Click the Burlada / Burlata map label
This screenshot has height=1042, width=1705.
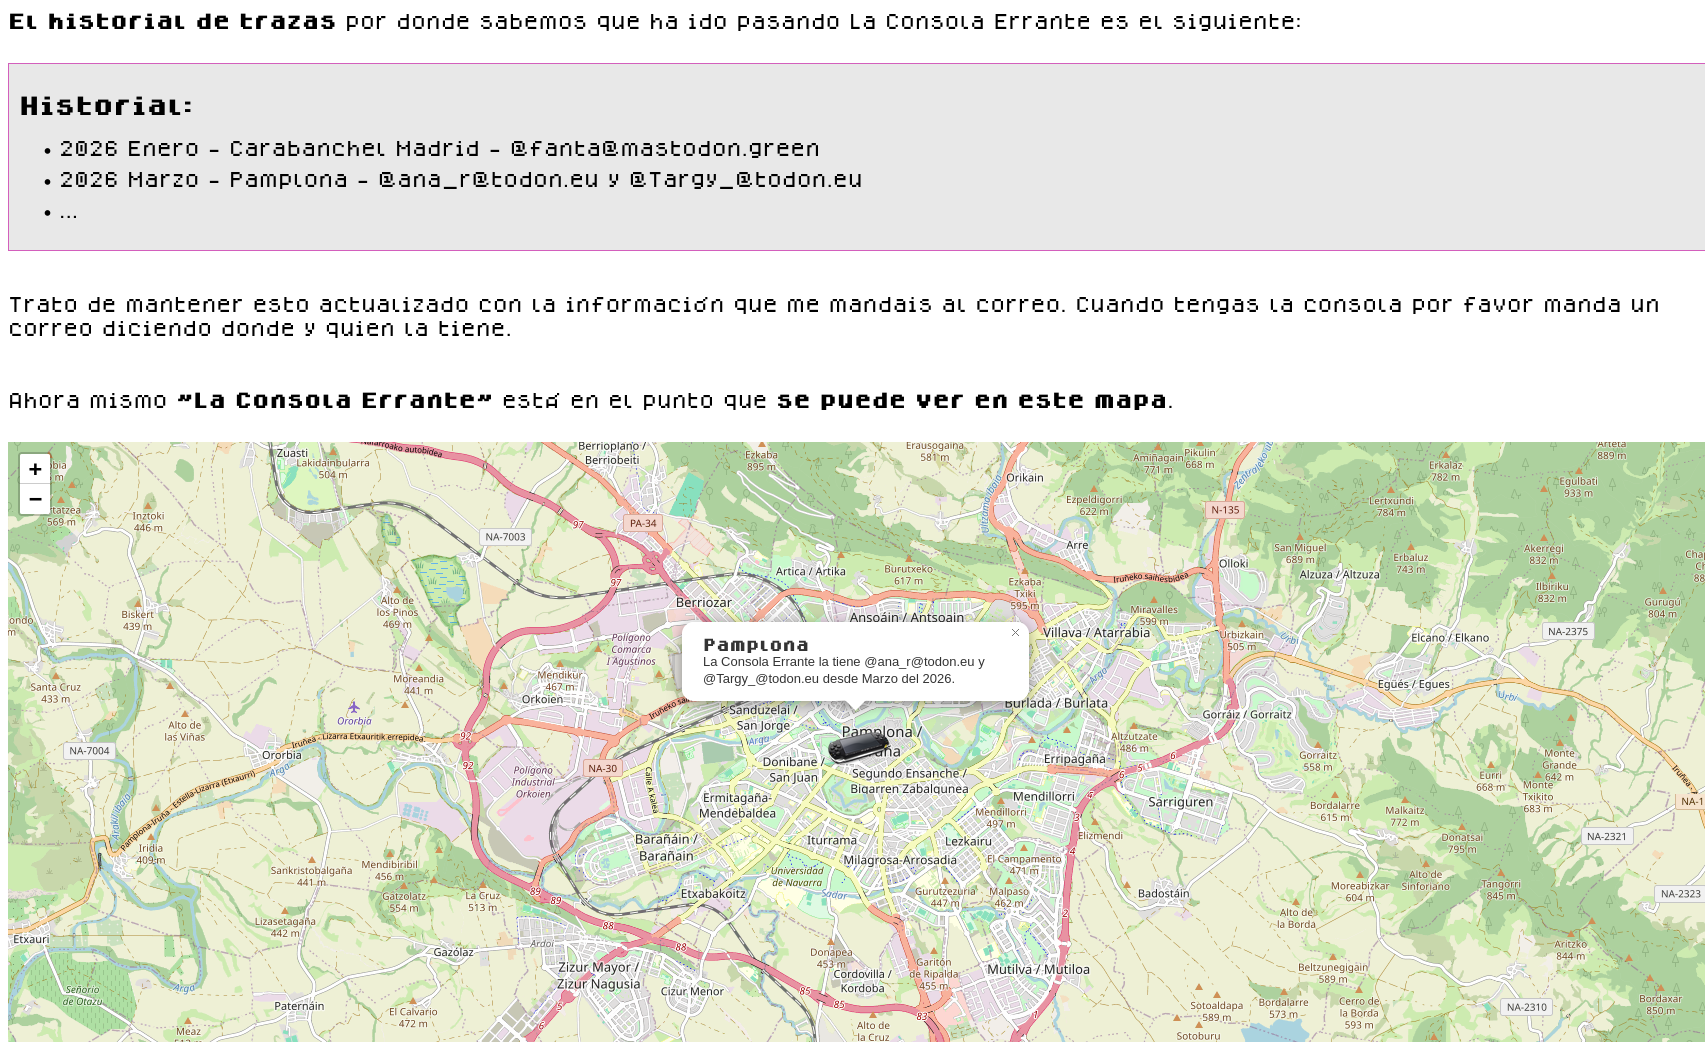[x=1056, y=703]
